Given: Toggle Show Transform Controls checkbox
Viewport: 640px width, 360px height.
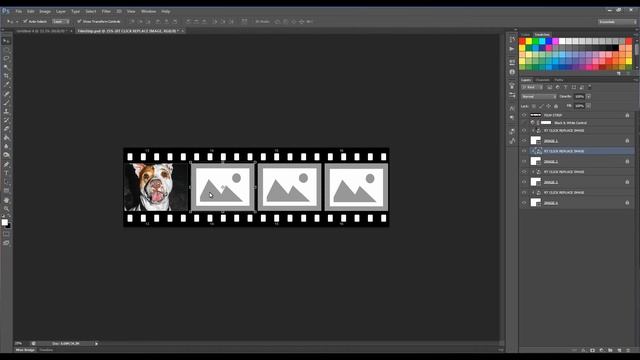Looking at the screenshot, I should (79, 21).
